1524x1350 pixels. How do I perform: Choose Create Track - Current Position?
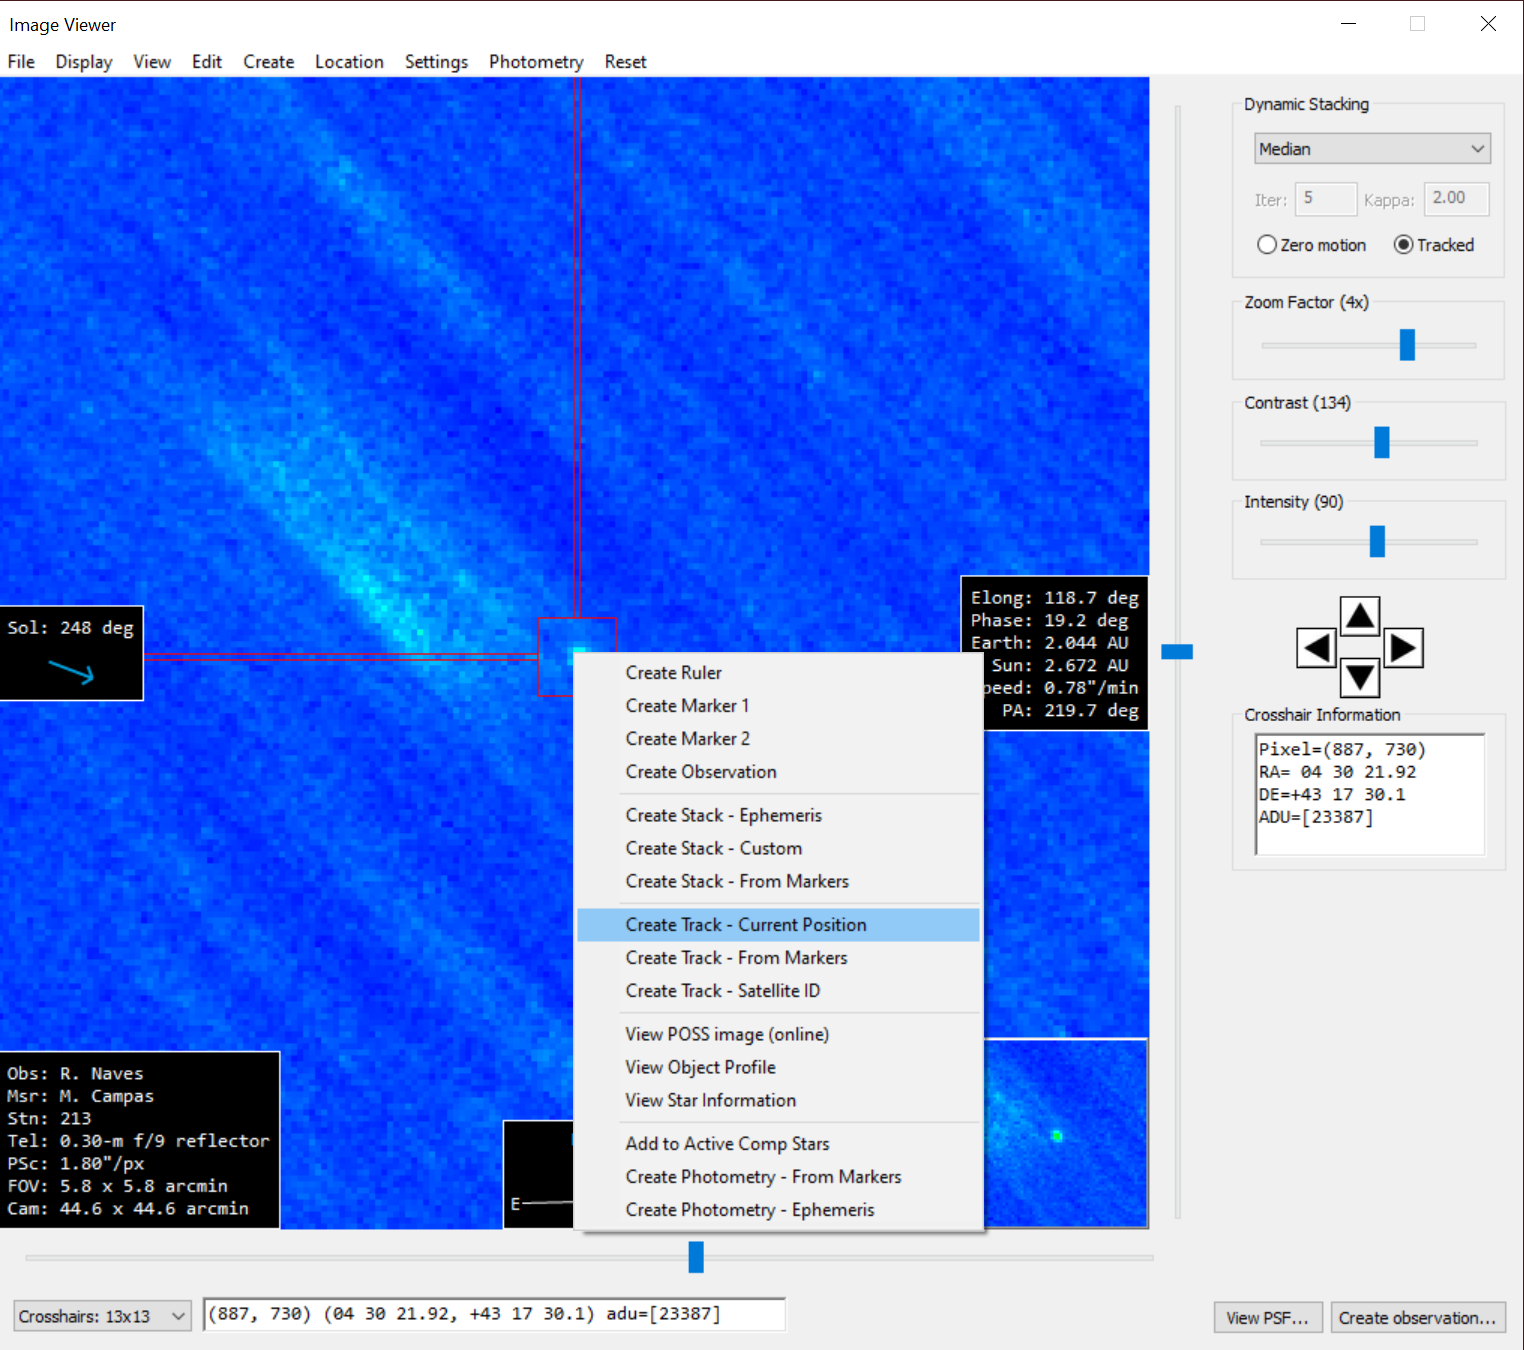pos(745,925)
